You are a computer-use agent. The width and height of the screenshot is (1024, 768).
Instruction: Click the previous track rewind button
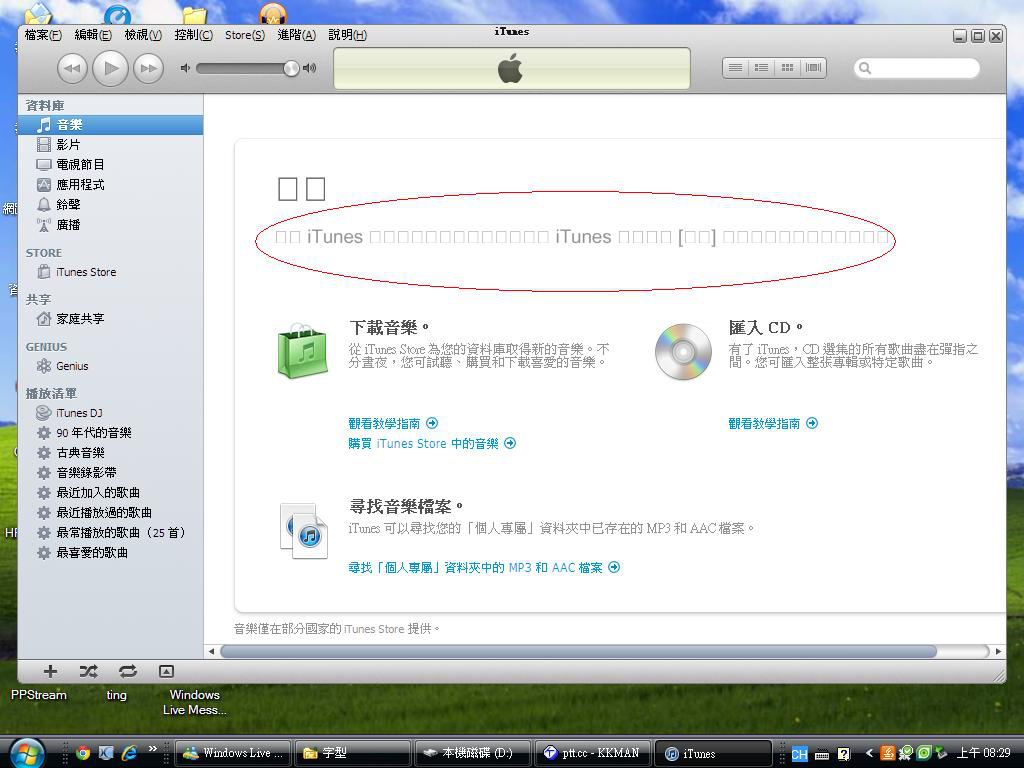click(72, 68)
